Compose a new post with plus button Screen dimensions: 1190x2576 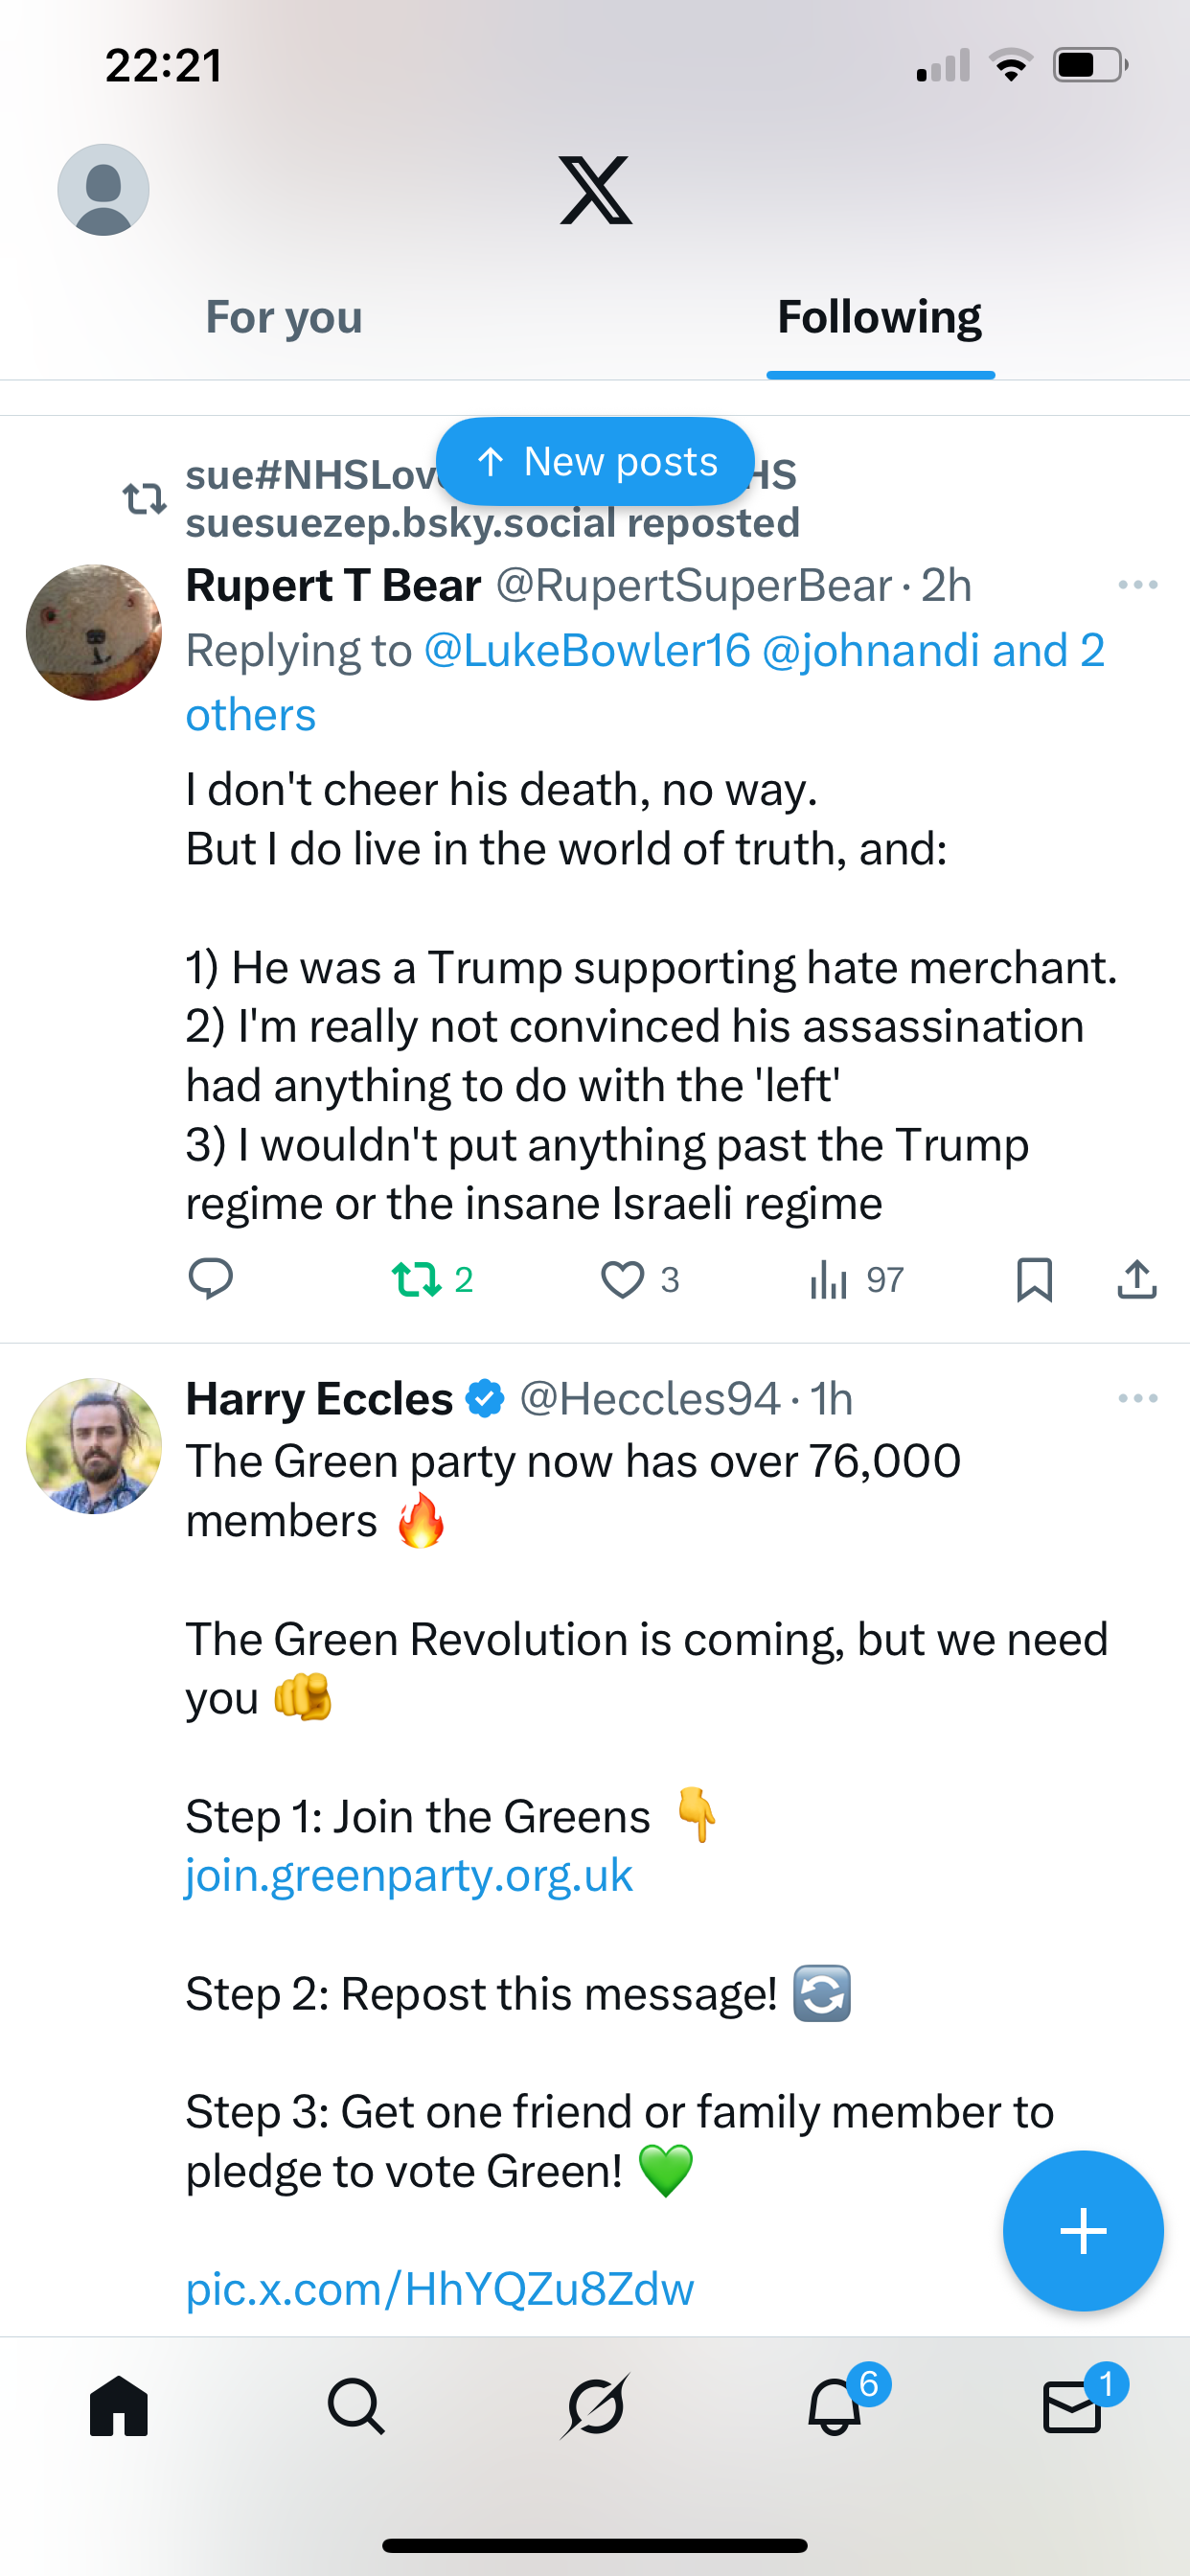[x=1083, y=2231]
